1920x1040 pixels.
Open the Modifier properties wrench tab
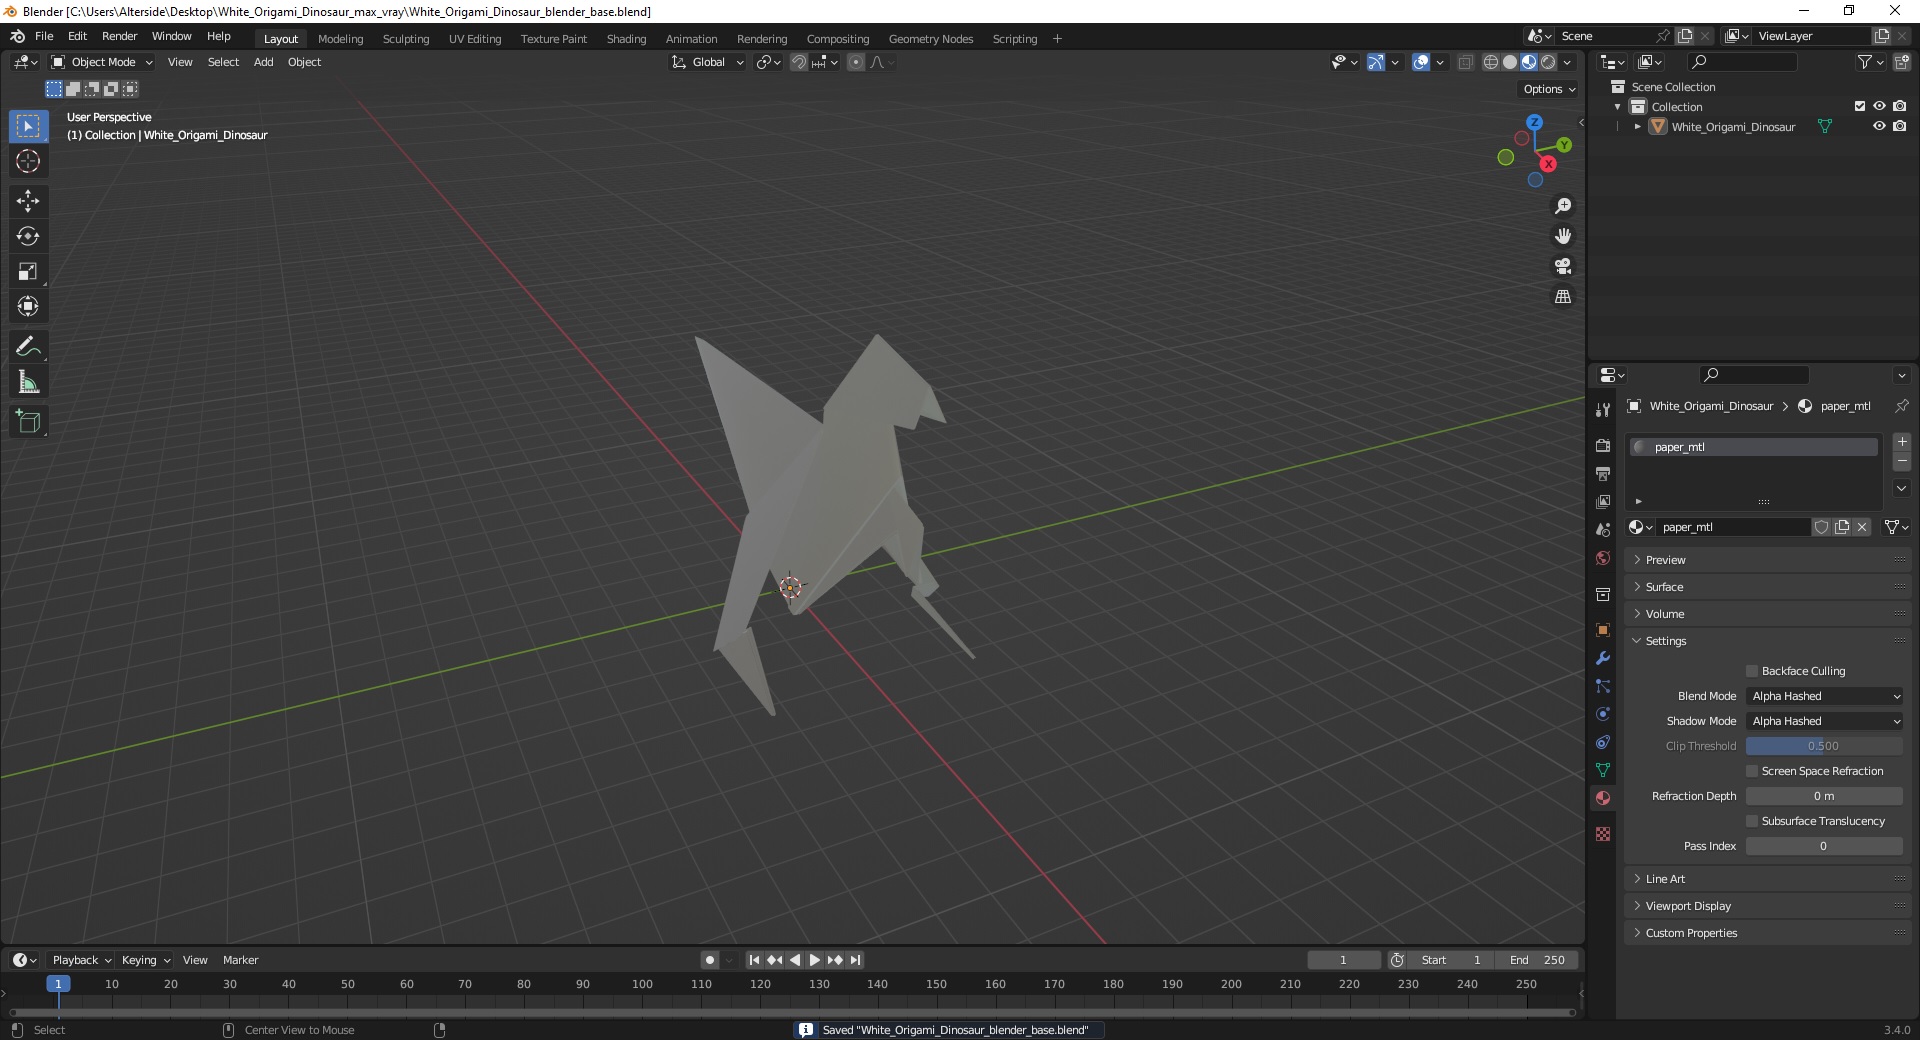[x=1603, y=658]
